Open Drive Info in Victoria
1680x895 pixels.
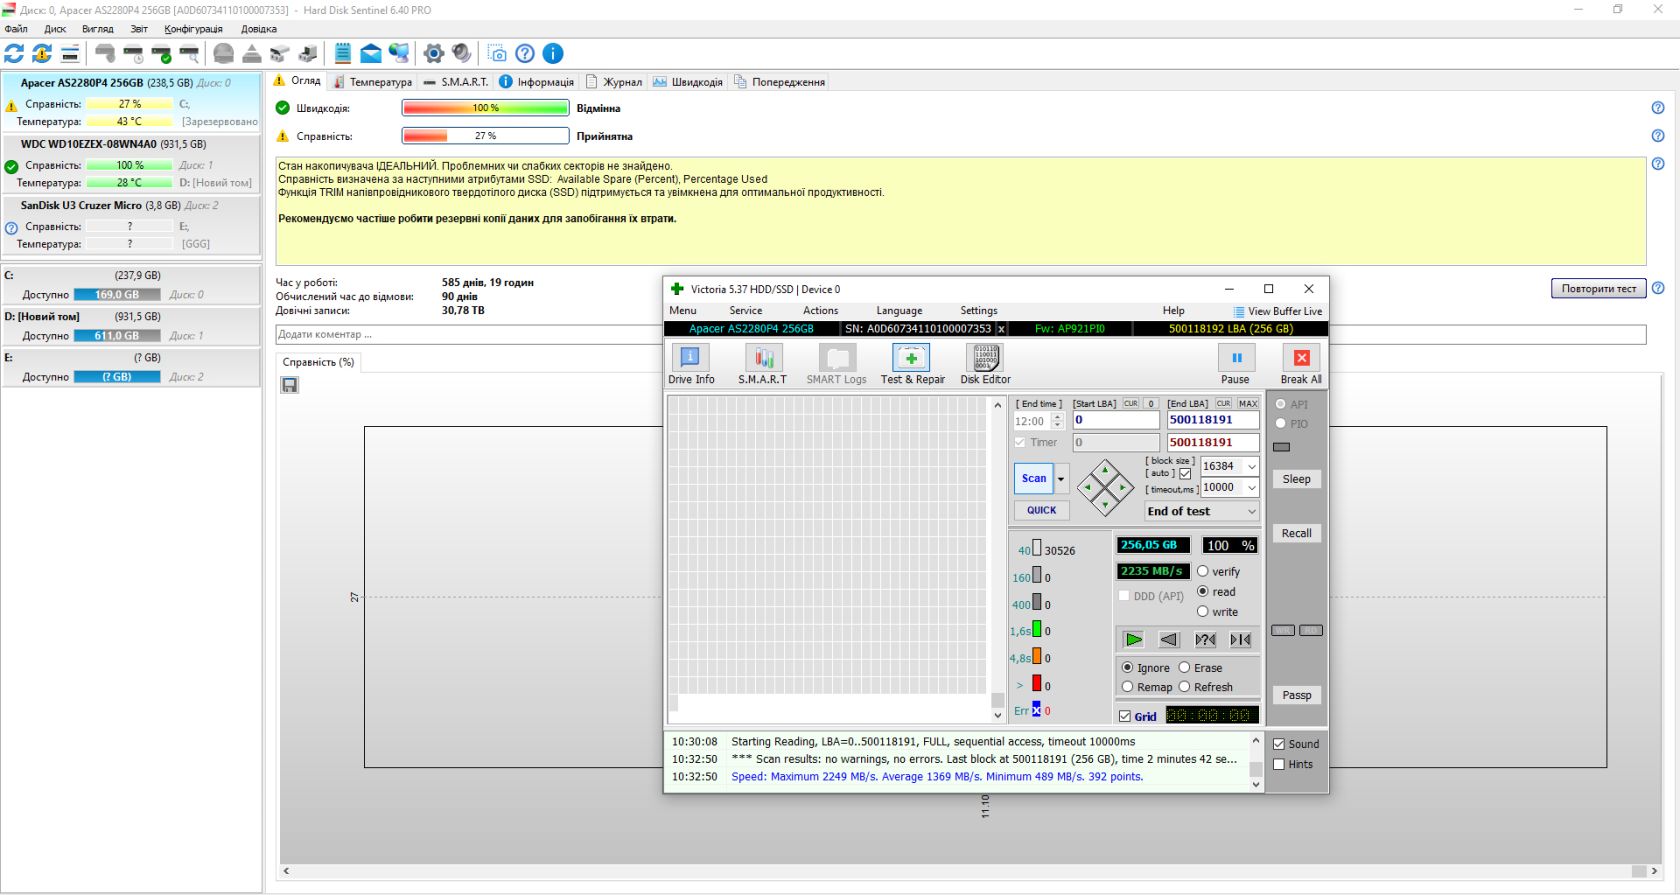point(691,364)
